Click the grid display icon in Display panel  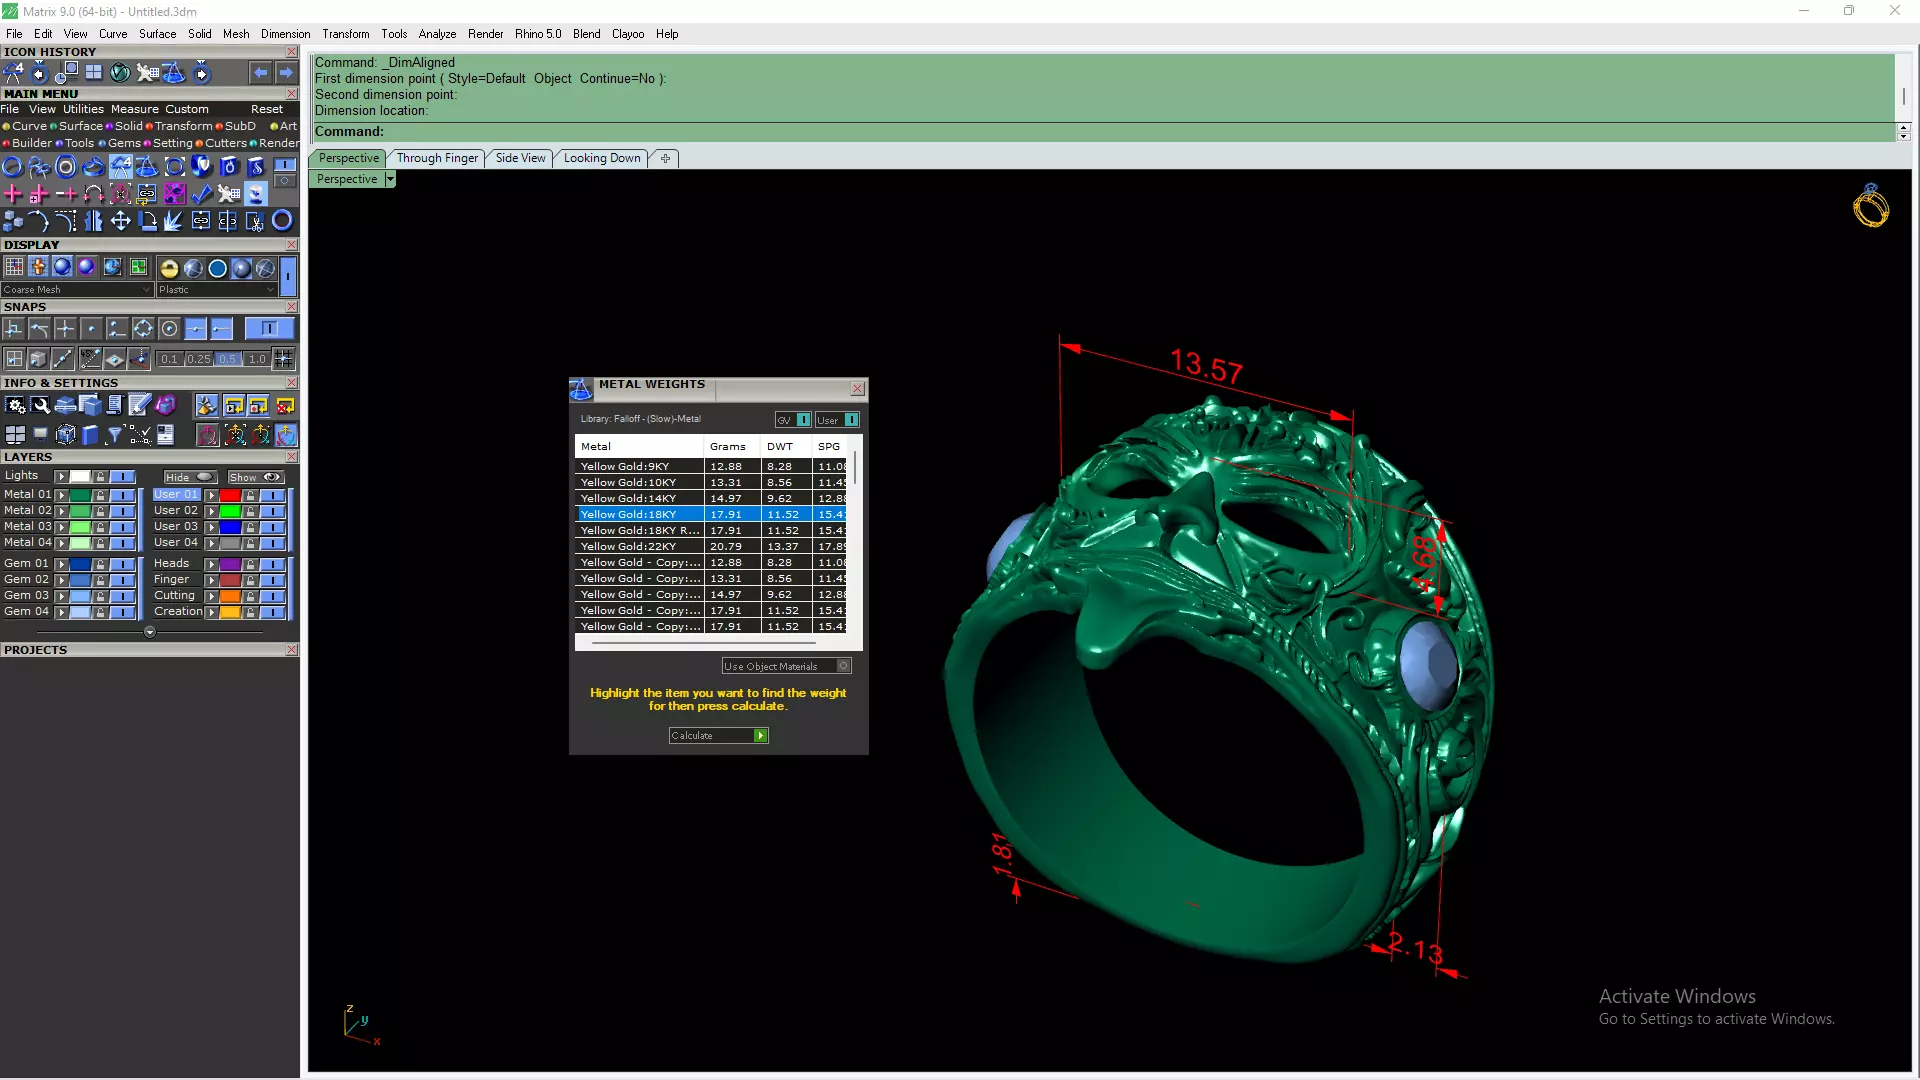point(14,267)
